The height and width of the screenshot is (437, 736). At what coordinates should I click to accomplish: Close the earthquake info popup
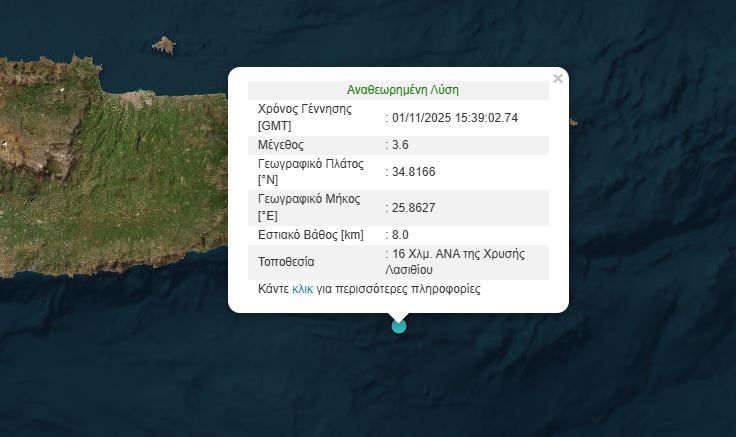(558, 79)
